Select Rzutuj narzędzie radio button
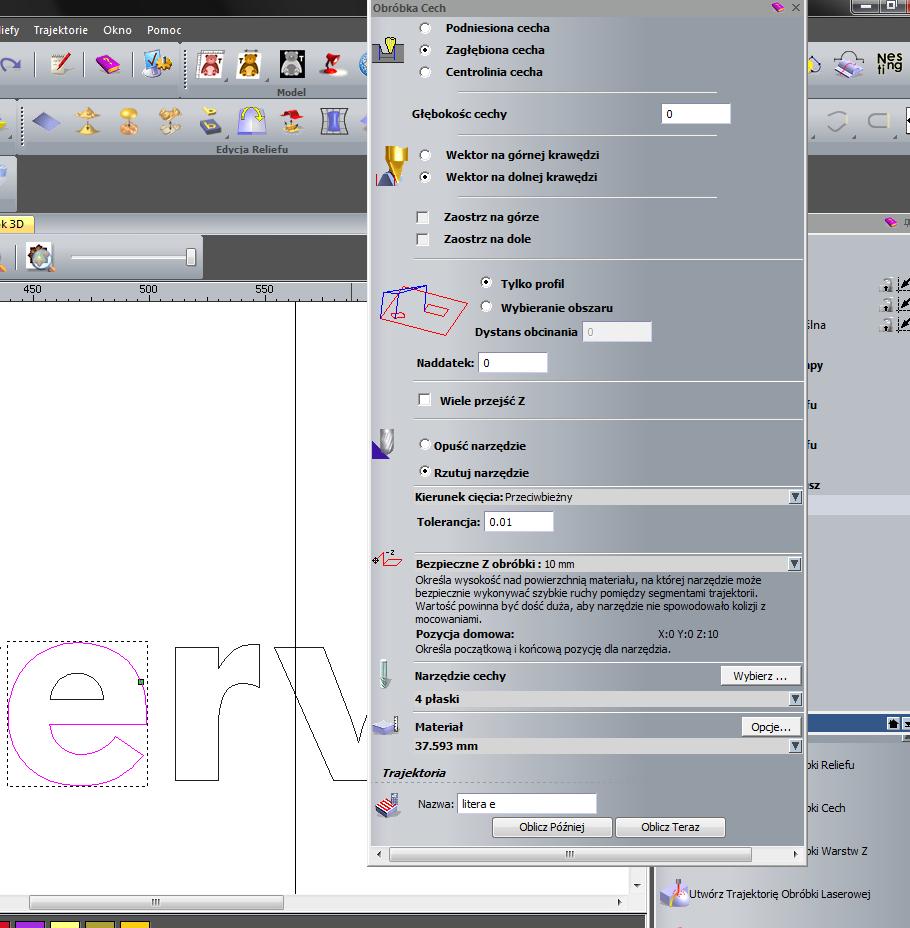The image size is (910, 928). pos(425,472)
